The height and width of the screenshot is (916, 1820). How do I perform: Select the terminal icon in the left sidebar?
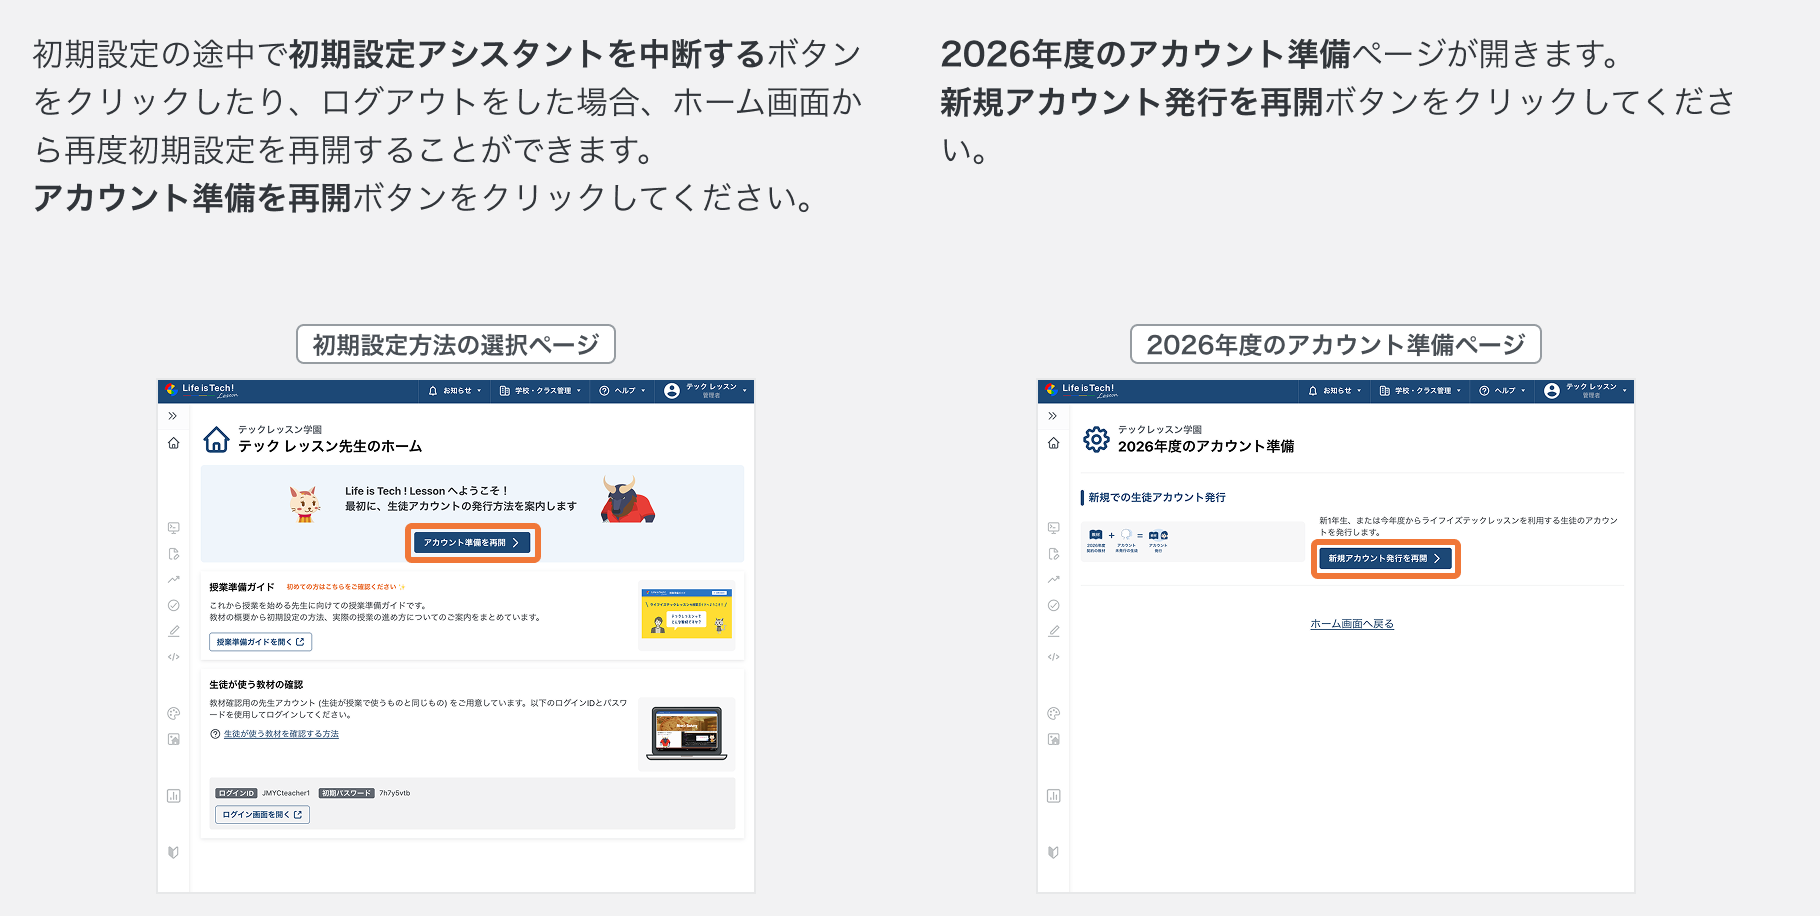pyautogui.click(x=172, y=528)
